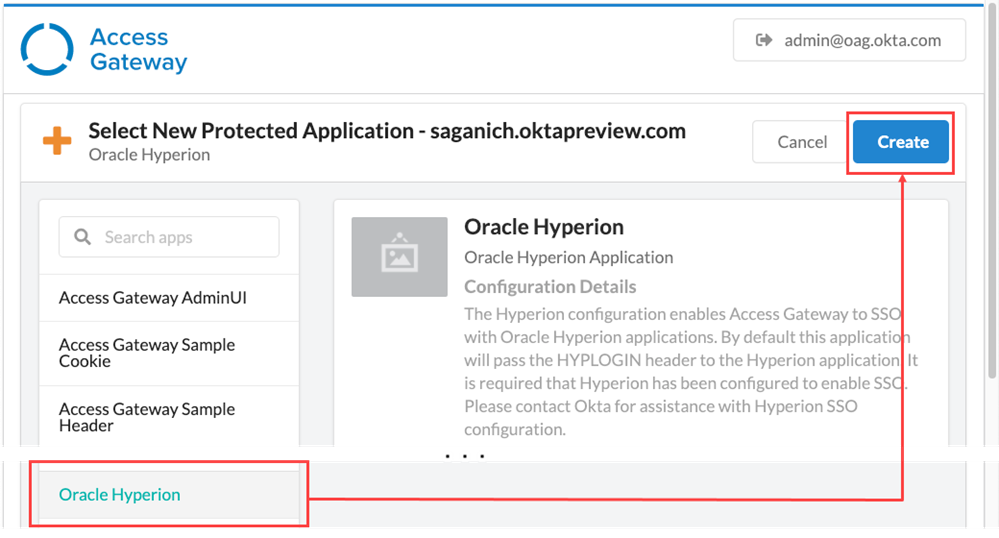Click the bold Oracle Hyperion details heading
The height and width of the screenshot is (538, 999).
pos(543,227)
